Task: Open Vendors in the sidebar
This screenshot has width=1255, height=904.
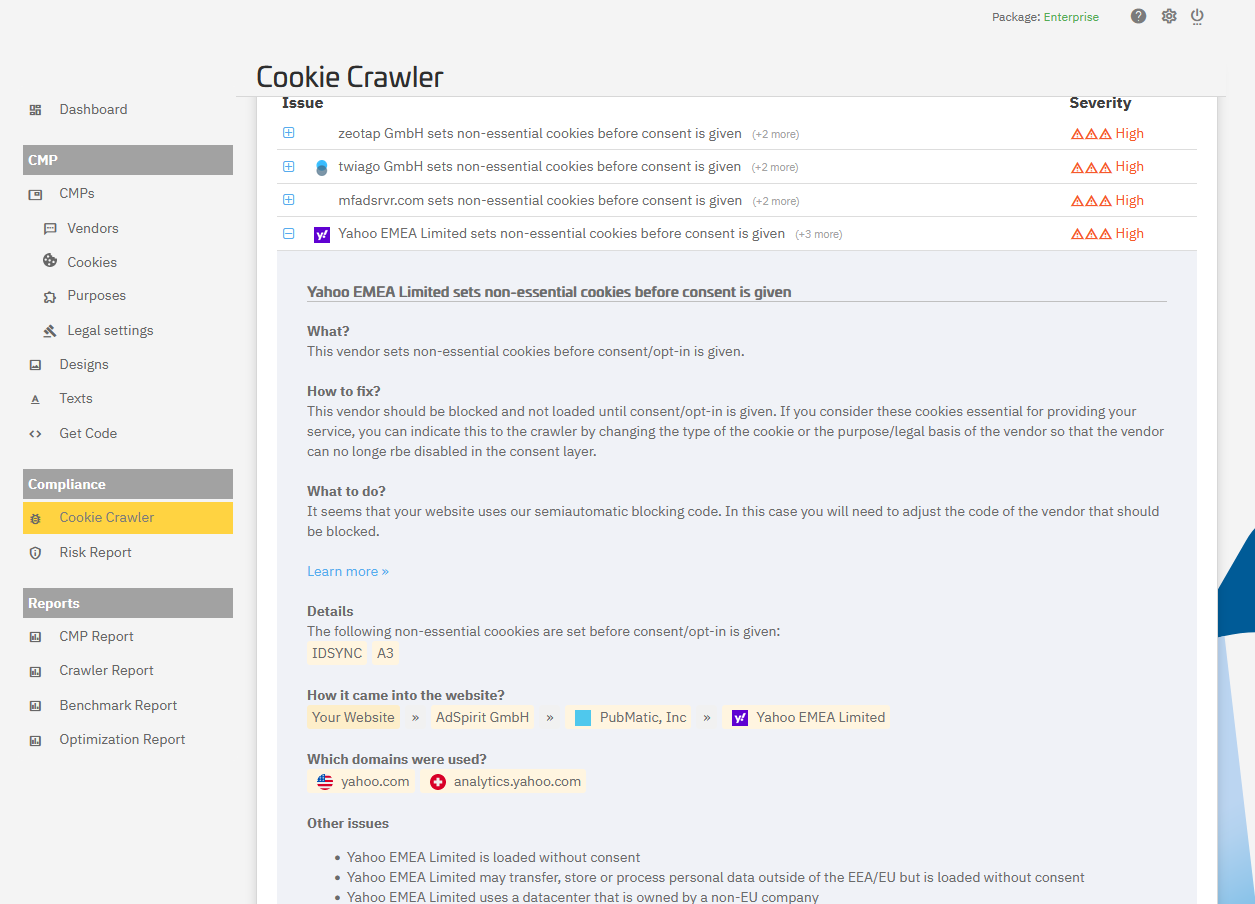Action: 93,228
